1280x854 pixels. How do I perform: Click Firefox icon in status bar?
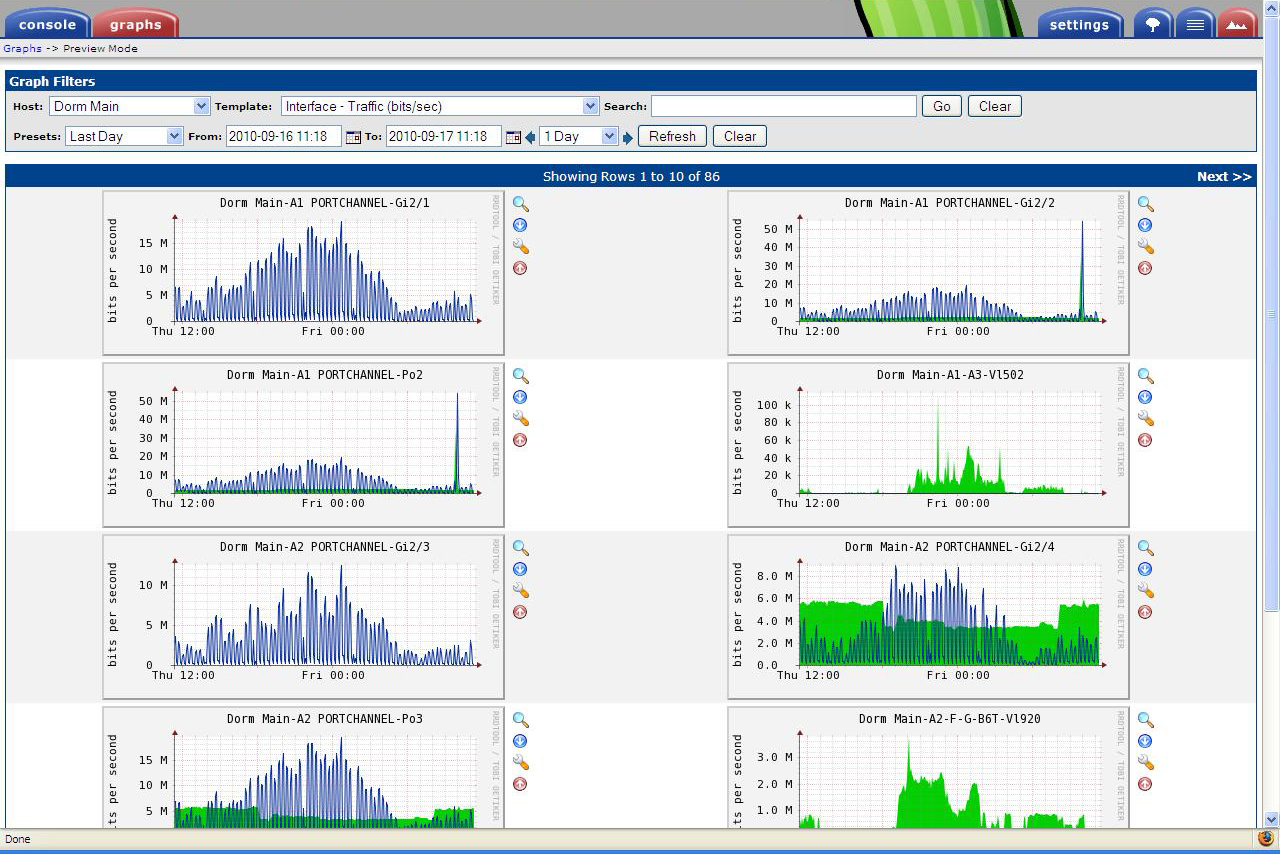pyautogui.click(x=1266, y=839)
